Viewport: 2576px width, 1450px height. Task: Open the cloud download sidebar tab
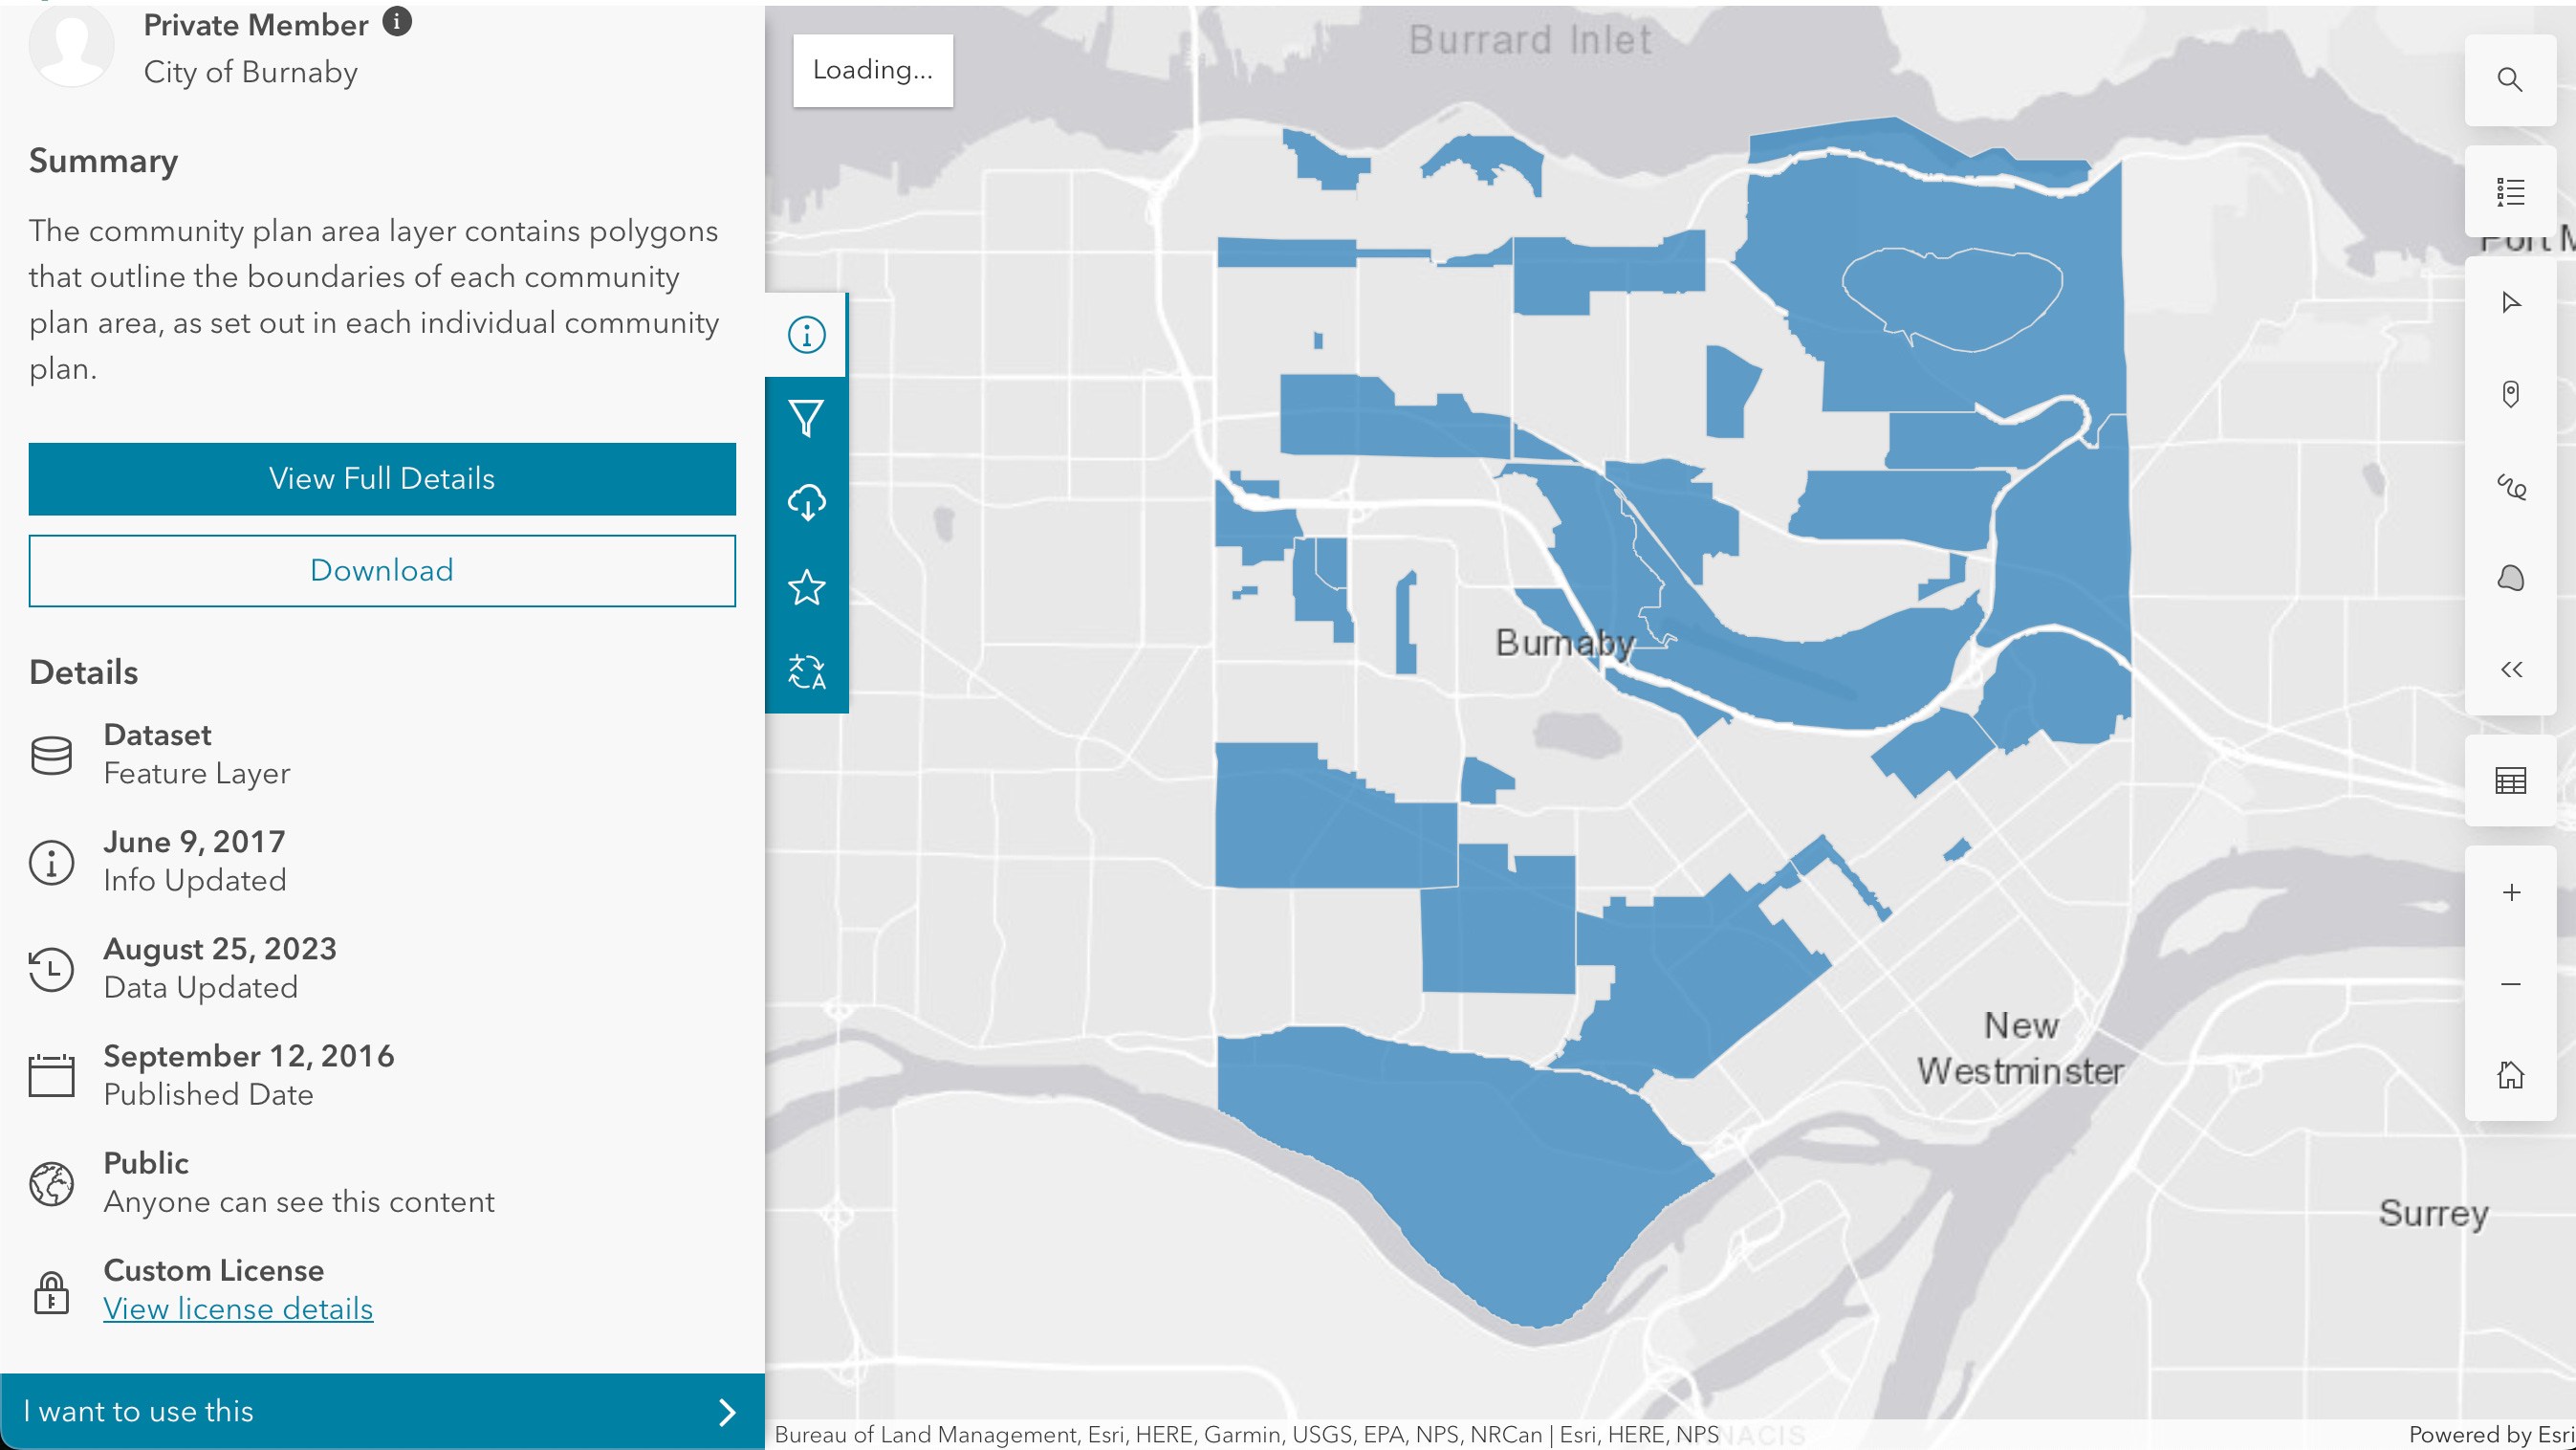click(x=806, y=502)
